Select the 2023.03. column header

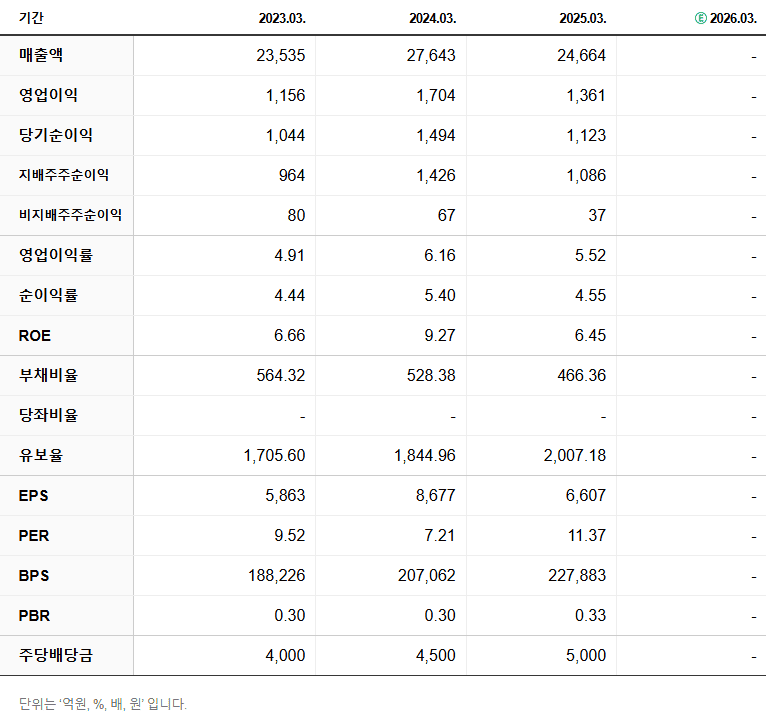tap(282, 19)
